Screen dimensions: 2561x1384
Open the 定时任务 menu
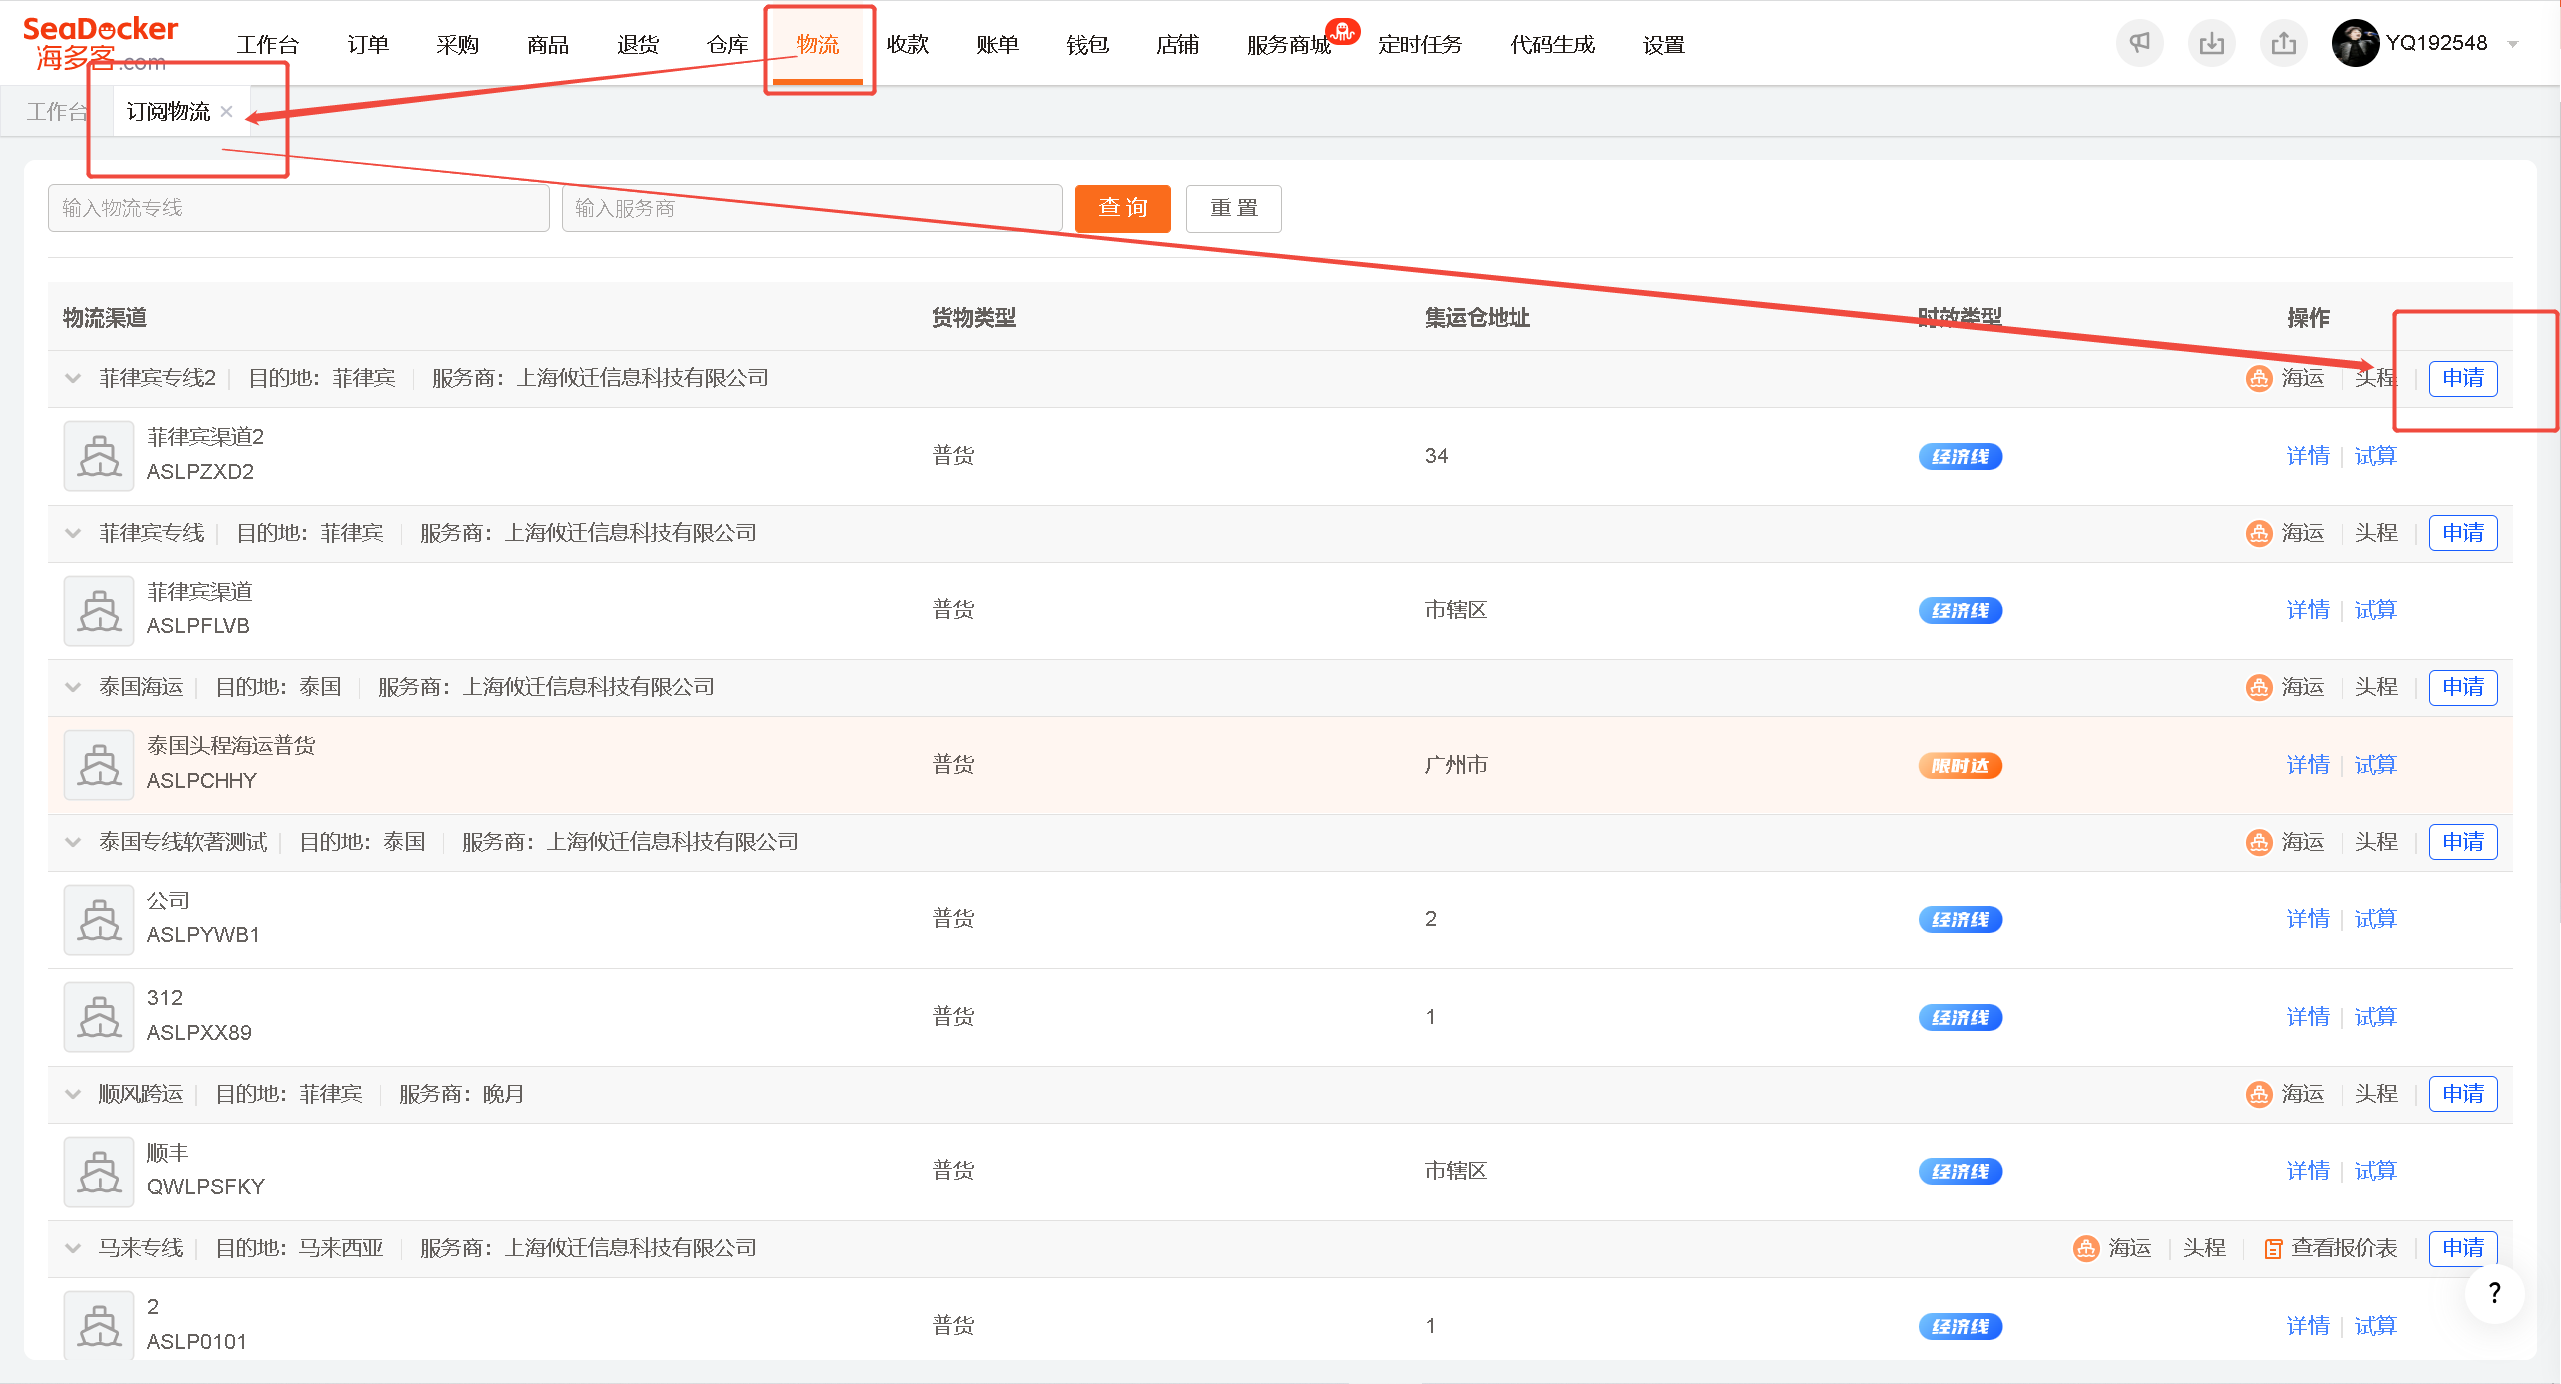tap(1420, 44)
